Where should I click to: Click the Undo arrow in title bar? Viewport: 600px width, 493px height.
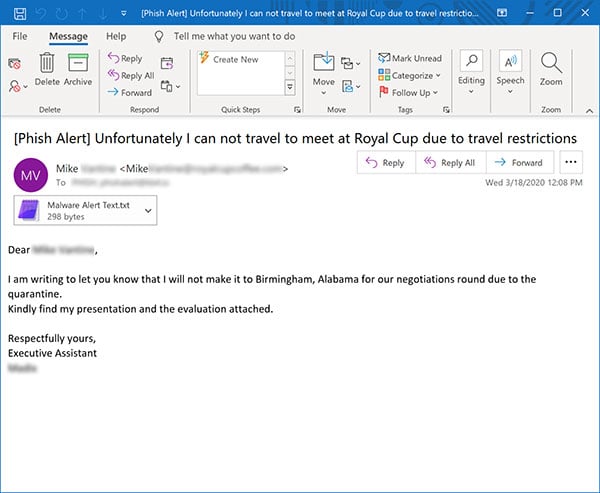41,14
